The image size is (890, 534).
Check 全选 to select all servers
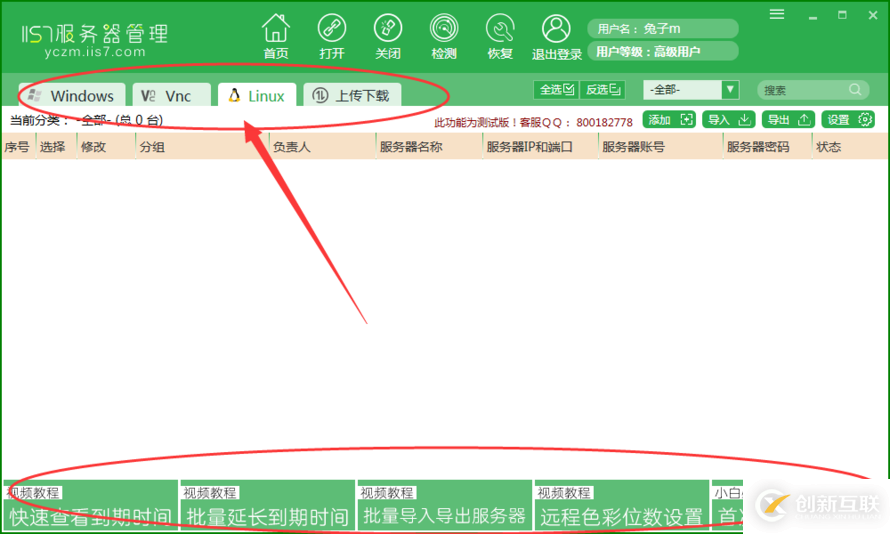click(x=556, y=90)
